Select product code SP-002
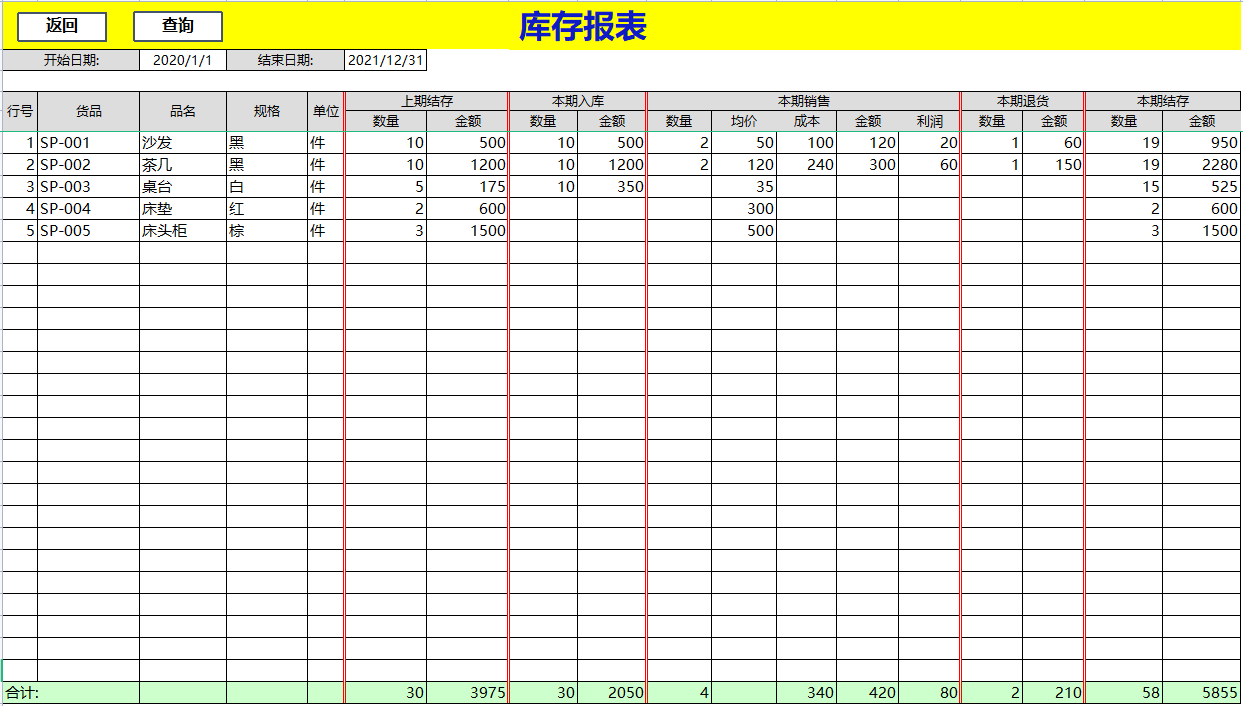The width and height of the screenshot is (1243, 706). [x=89, y=165]
